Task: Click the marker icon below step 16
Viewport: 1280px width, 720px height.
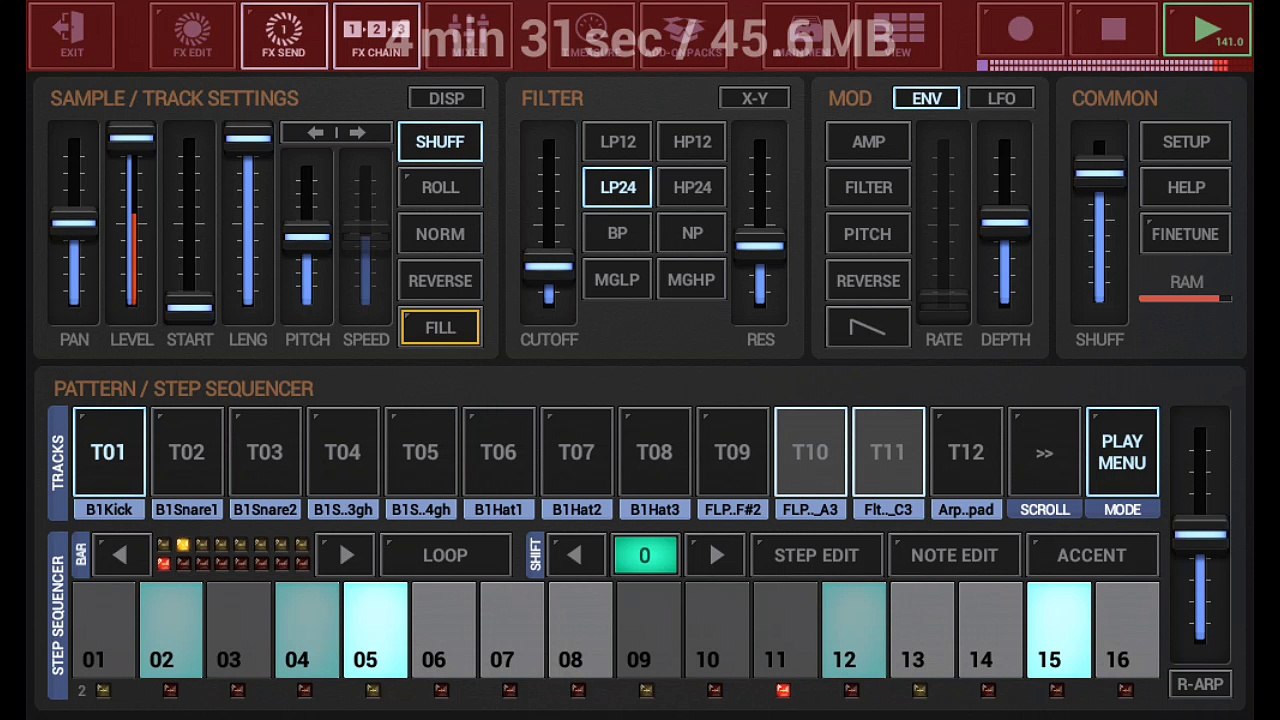Action: (x=1124, y=690)
